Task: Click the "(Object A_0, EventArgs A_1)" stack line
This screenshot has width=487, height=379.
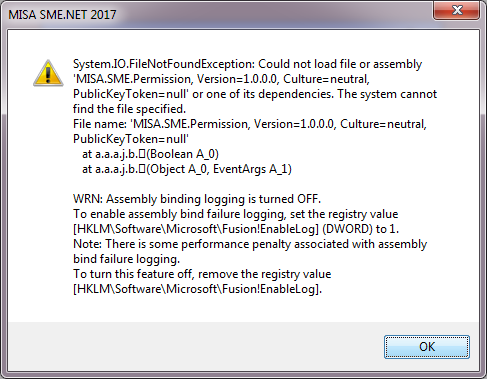Action: pos(187,169)
